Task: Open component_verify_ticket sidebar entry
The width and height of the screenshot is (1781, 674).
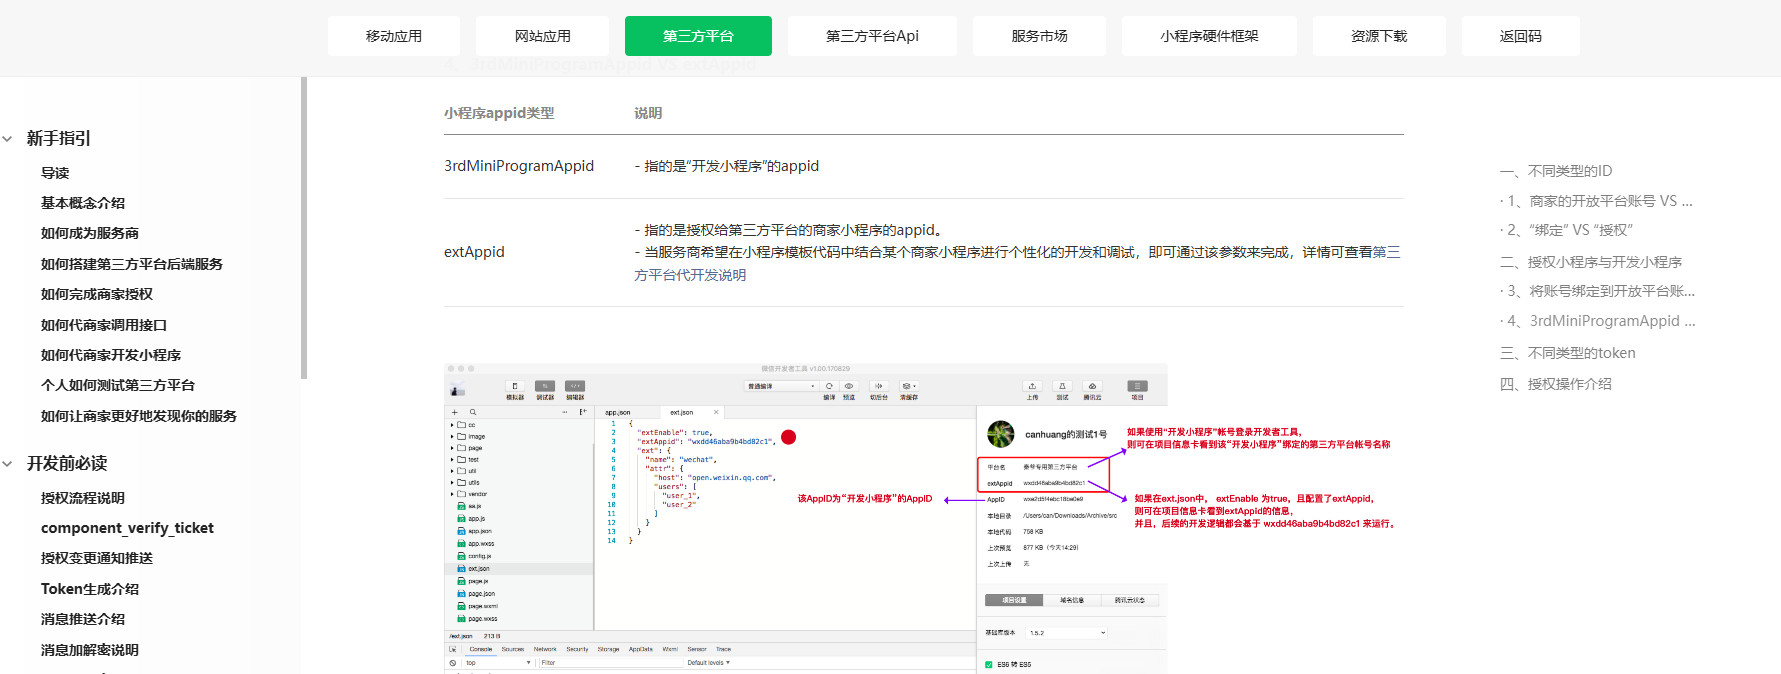Action: (x=127, y=528)
